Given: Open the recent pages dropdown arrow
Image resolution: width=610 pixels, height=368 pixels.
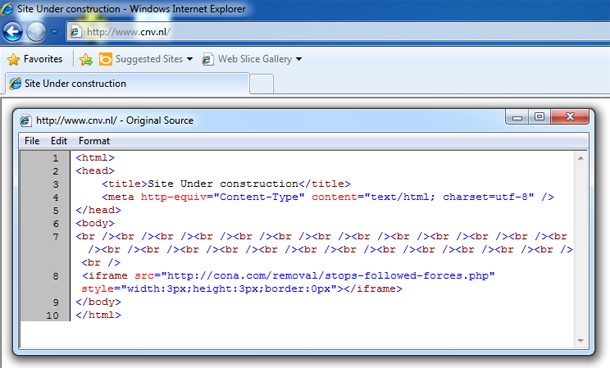Looking at the screenshot, I should click(54, 32).
